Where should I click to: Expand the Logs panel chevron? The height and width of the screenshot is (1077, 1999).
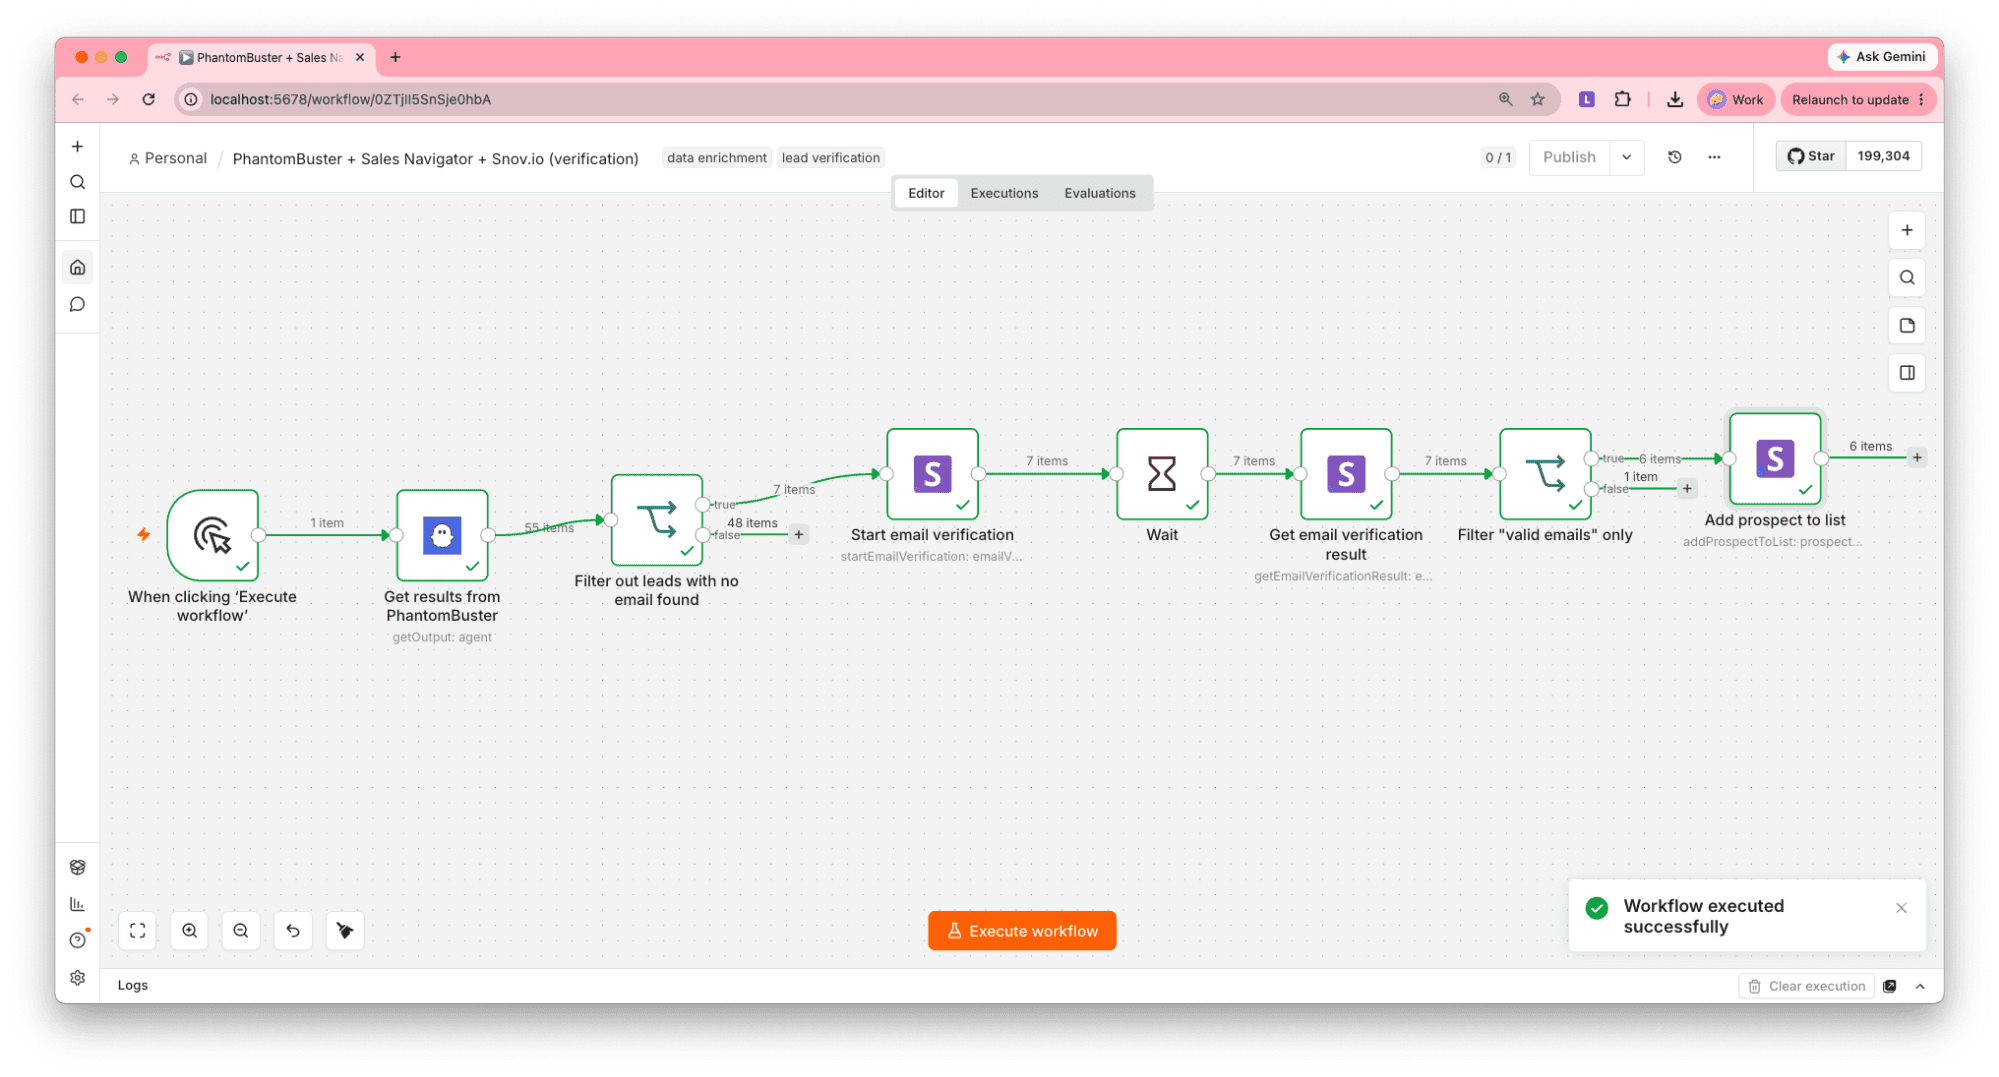[1920, 986]
